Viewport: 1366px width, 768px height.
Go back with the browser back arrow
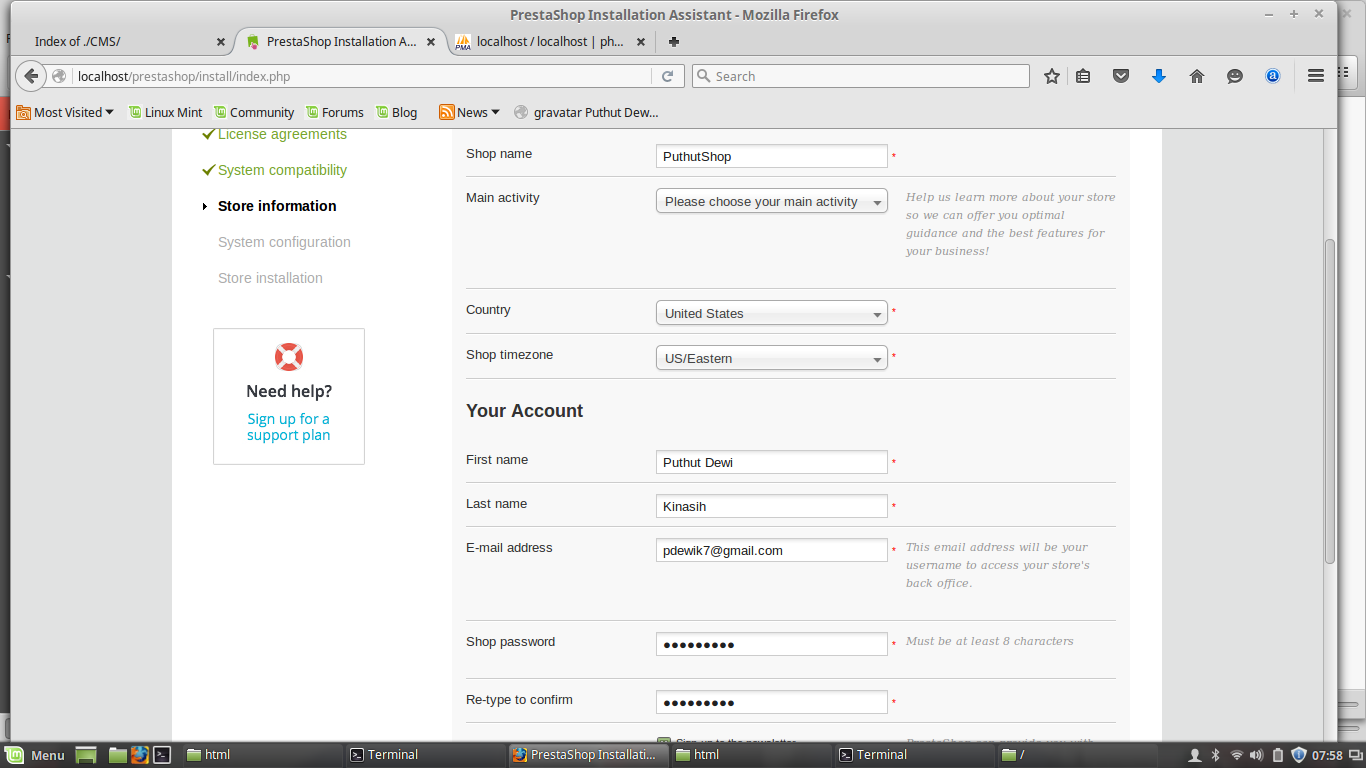tap(31, 76)
